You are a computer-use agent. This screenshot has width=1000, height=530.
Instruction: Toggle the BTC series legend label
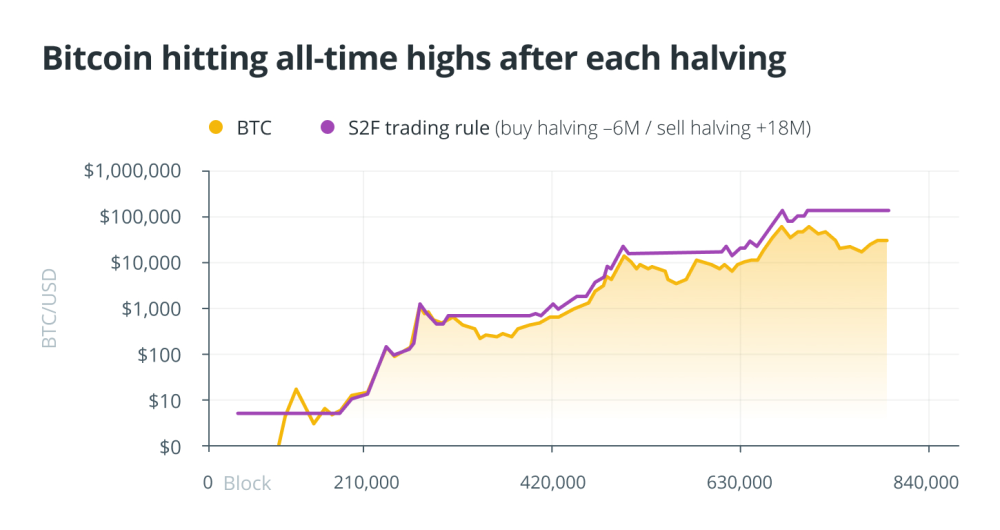(x=254, y=127)
